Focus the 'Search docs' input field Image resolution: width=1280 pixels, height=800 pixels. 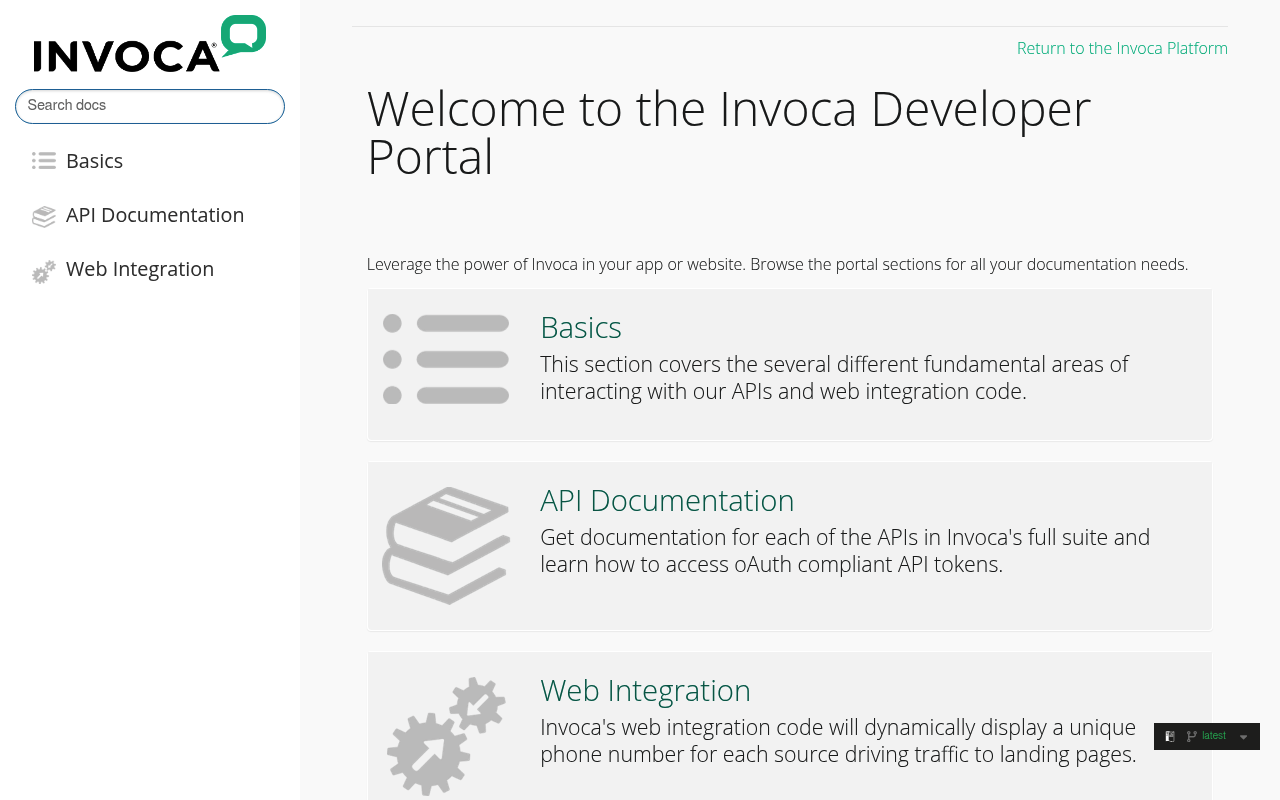tap(150, 106)
